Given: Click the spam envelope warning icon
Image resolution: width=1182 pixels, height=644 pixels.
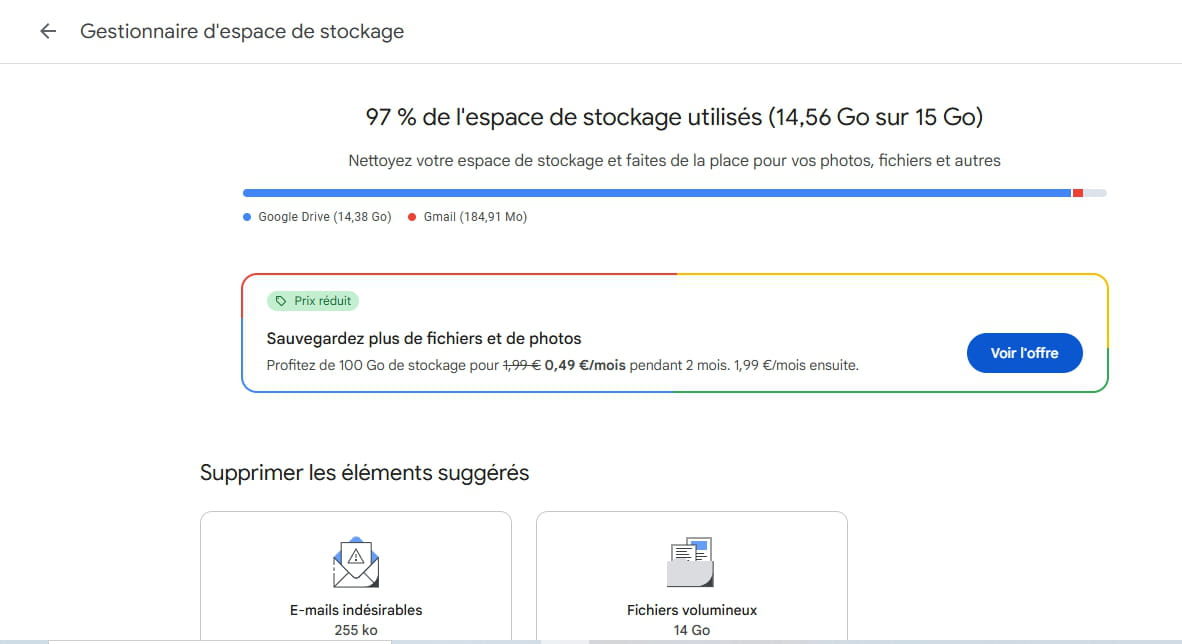Looking at the screenshot, I should pos(356,562).
